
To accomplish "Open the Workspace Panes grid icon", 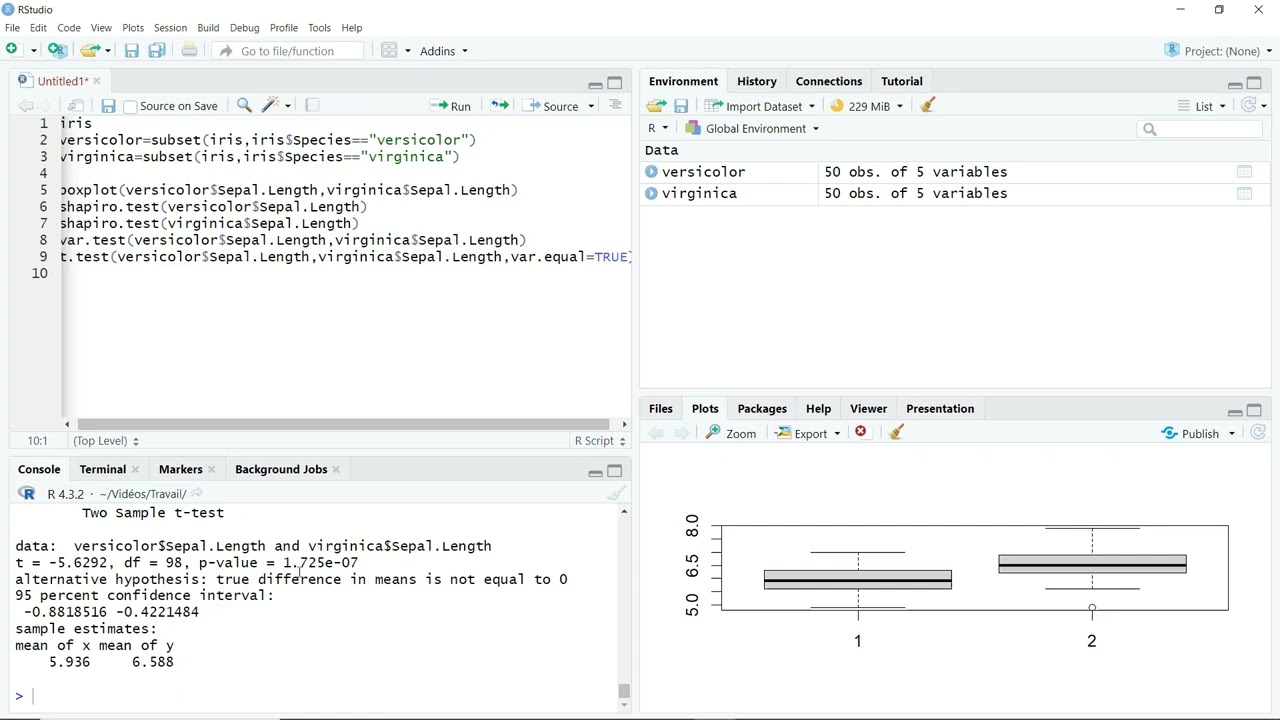I will (x=390, y=50).
